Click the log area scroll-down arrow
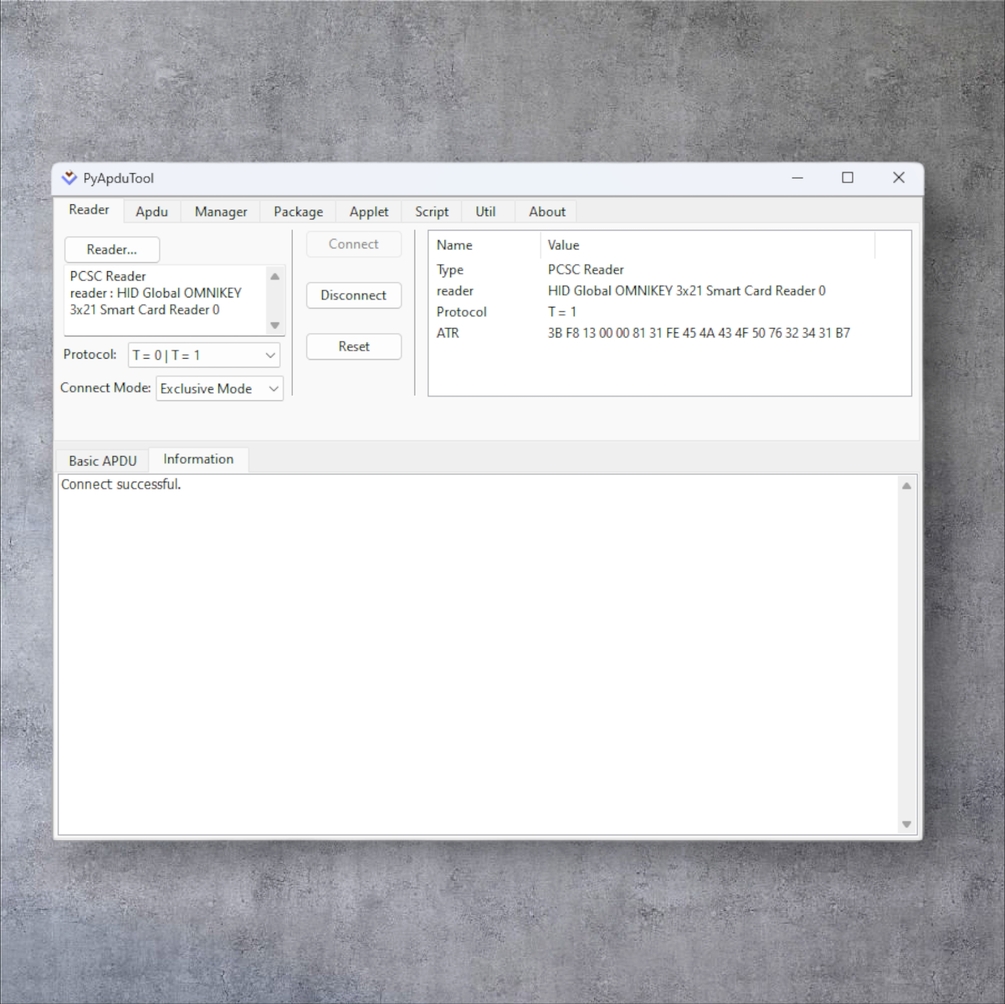 [906, 824]
